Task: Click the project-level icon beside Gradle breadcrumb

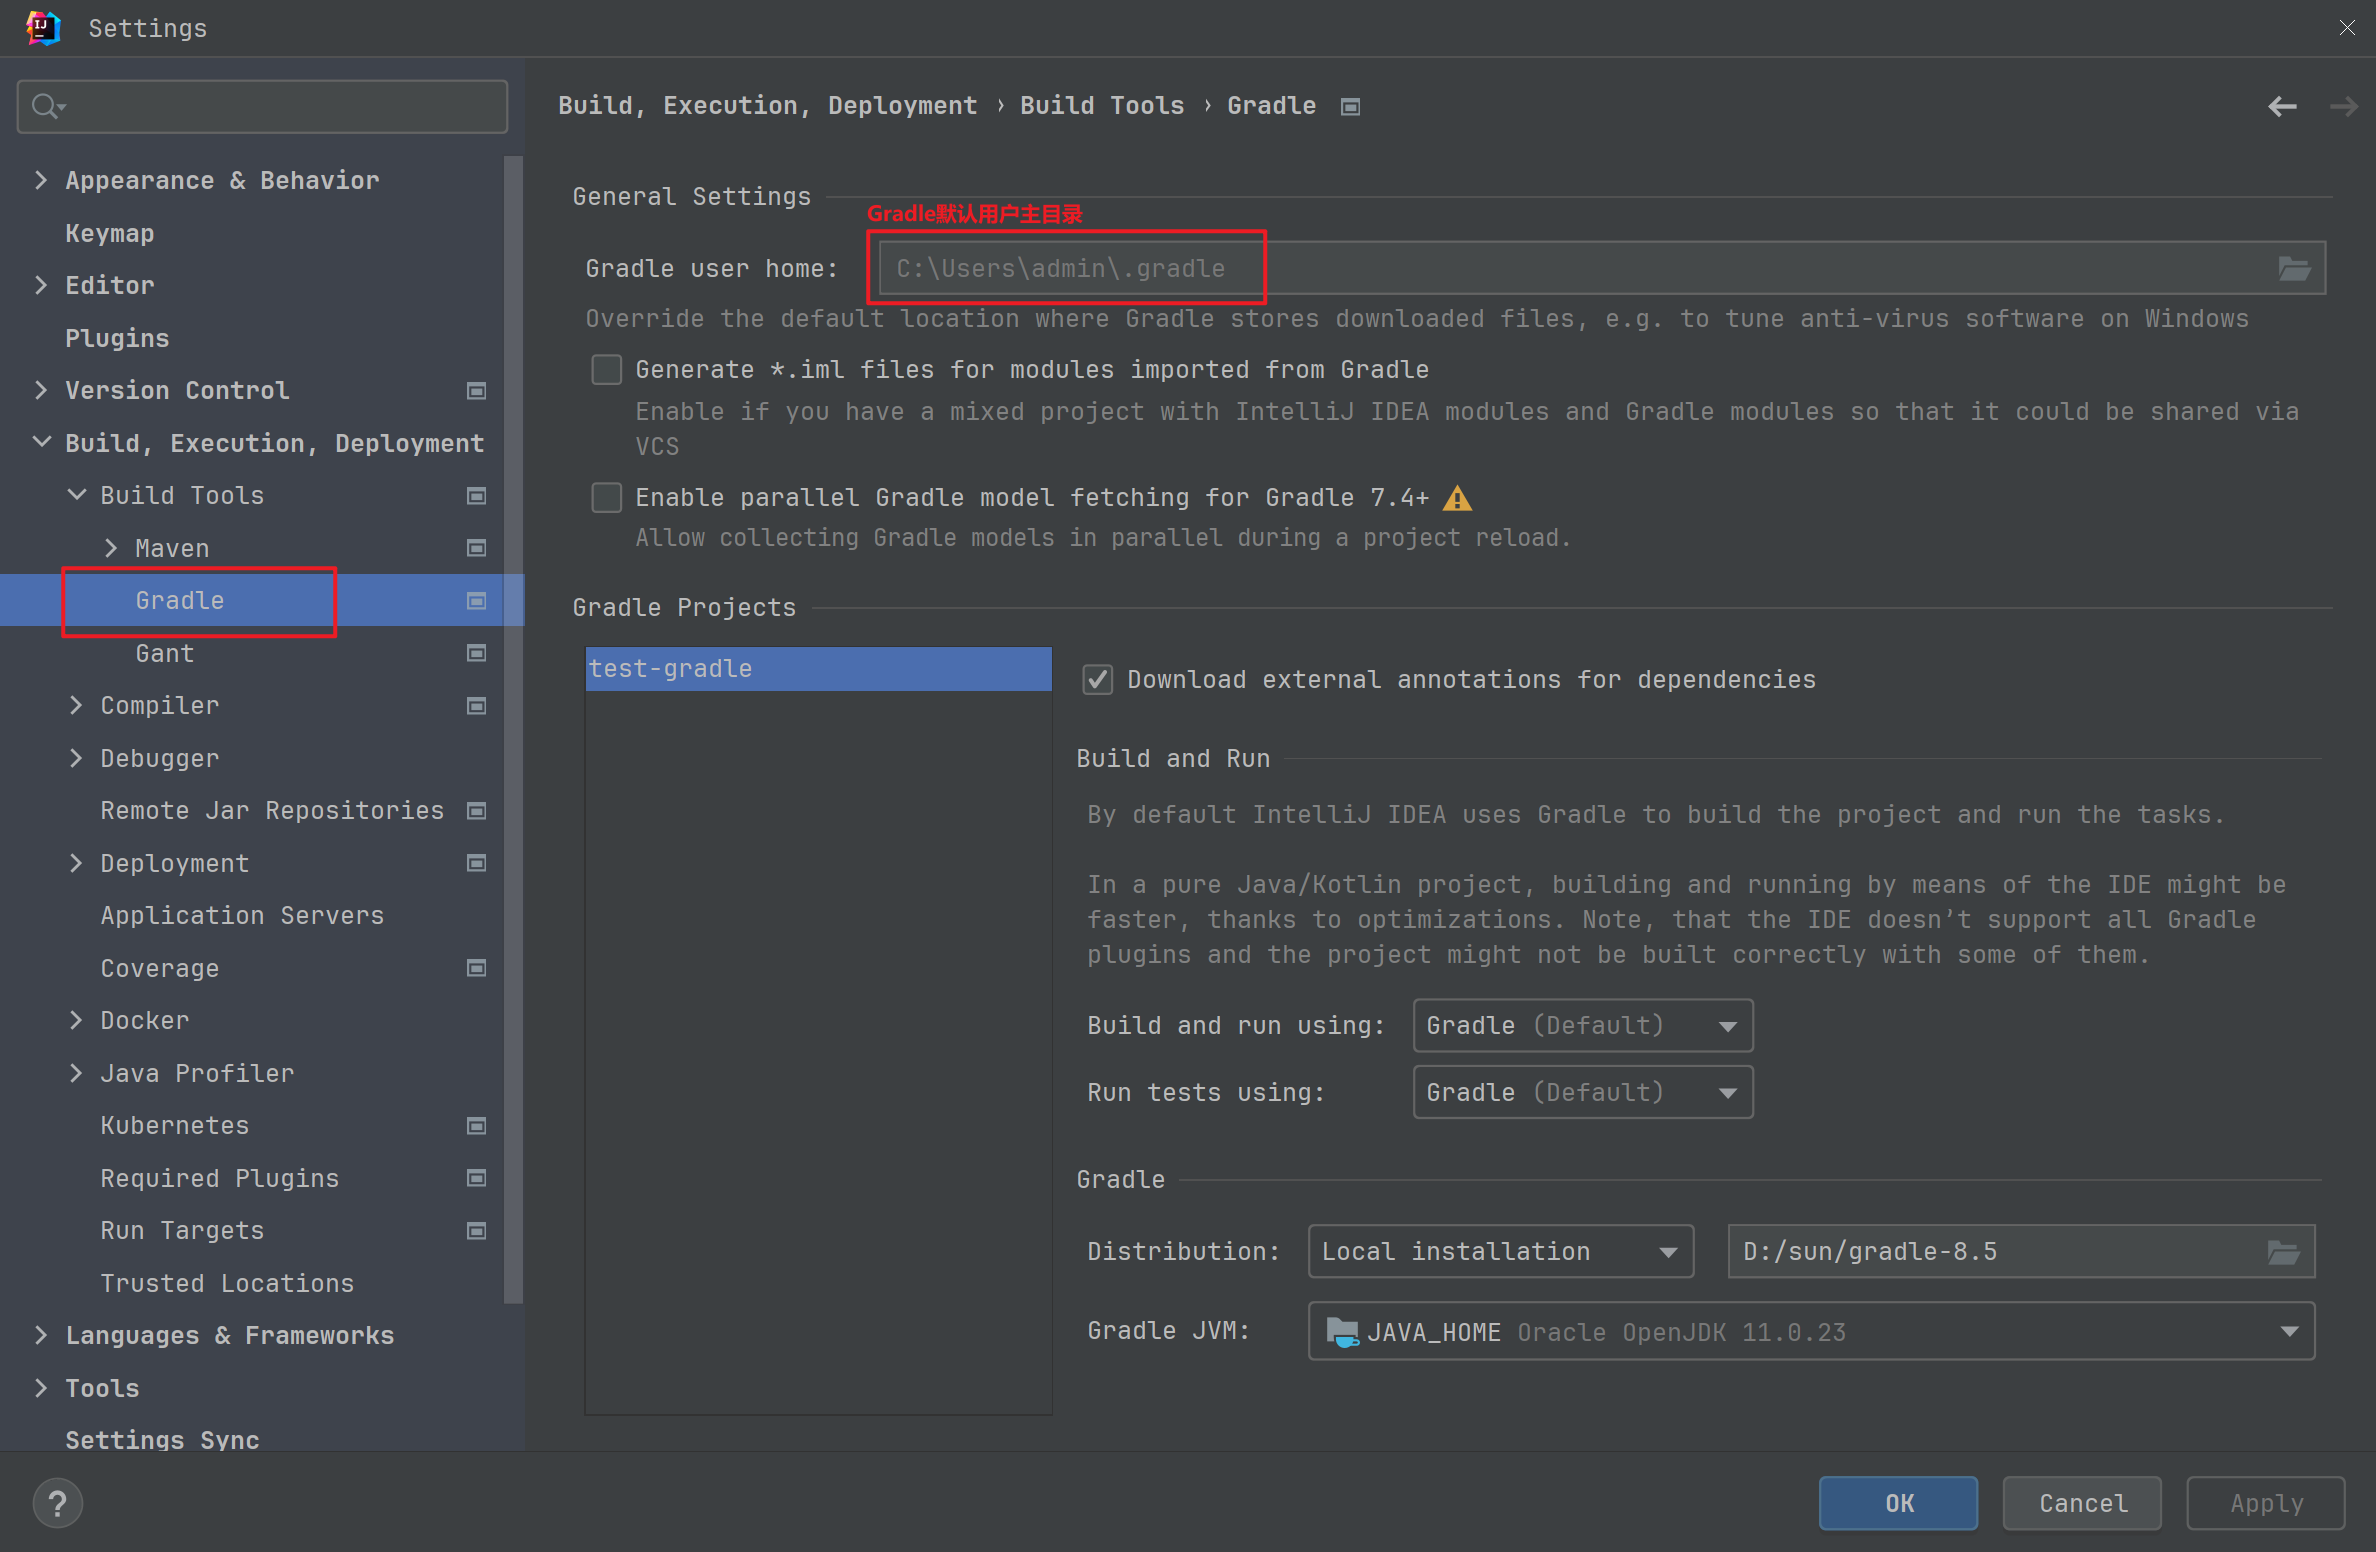Action: [1350, 106]
